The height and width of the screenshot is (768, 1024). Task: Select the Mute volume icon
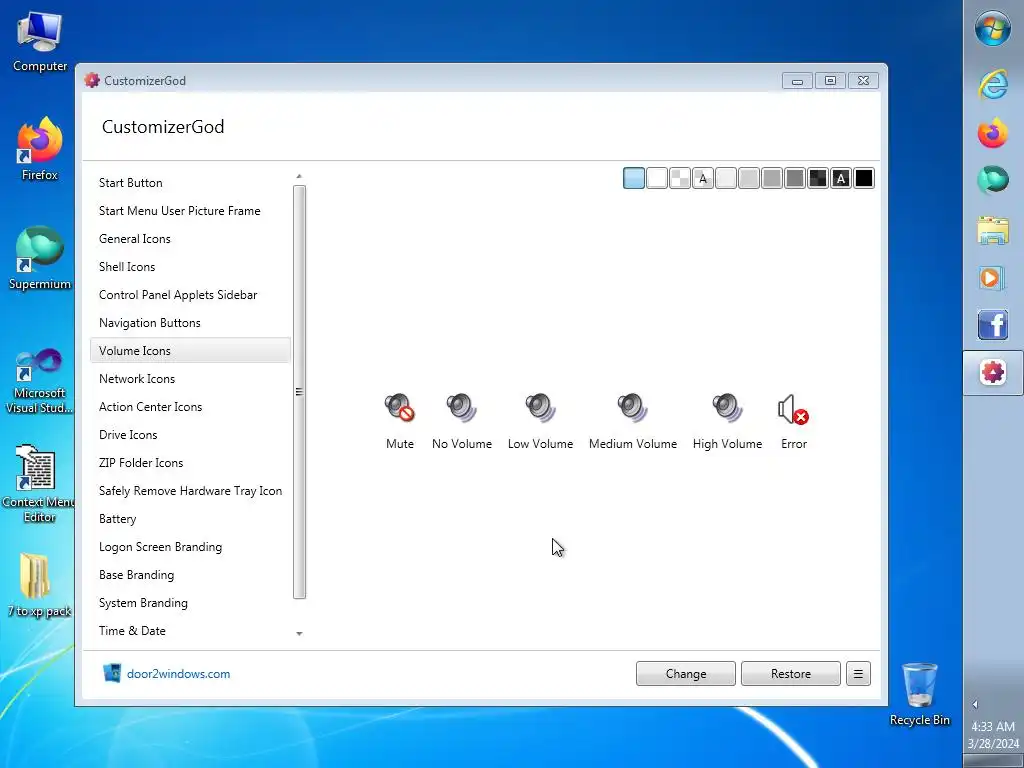tap(400, 421)
